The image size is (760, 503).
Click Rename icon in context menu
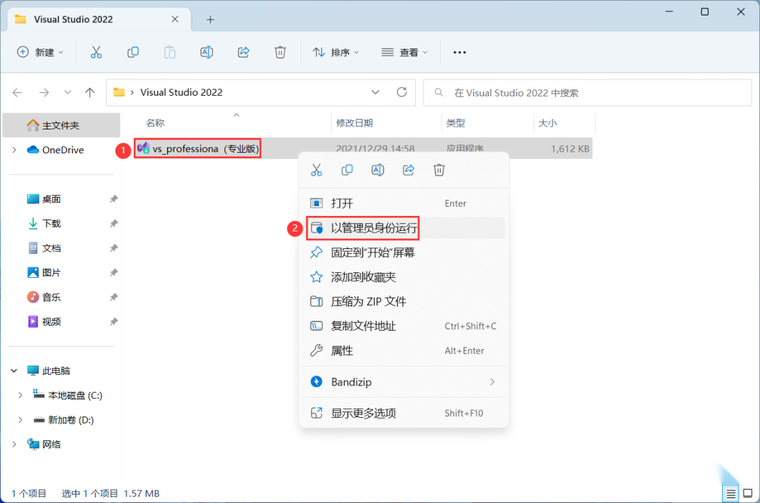(378, 170)
